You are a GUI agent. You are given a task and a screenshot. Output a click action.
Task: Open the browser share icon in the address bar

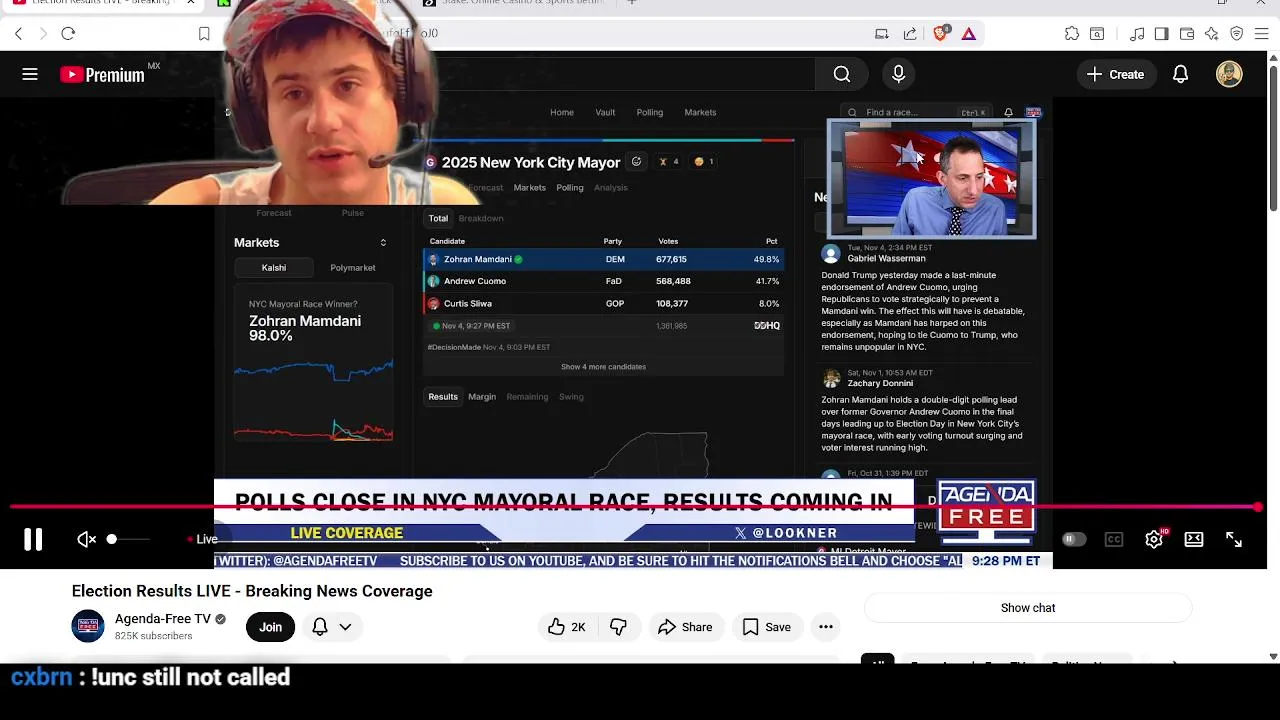(x=910, y=34)
